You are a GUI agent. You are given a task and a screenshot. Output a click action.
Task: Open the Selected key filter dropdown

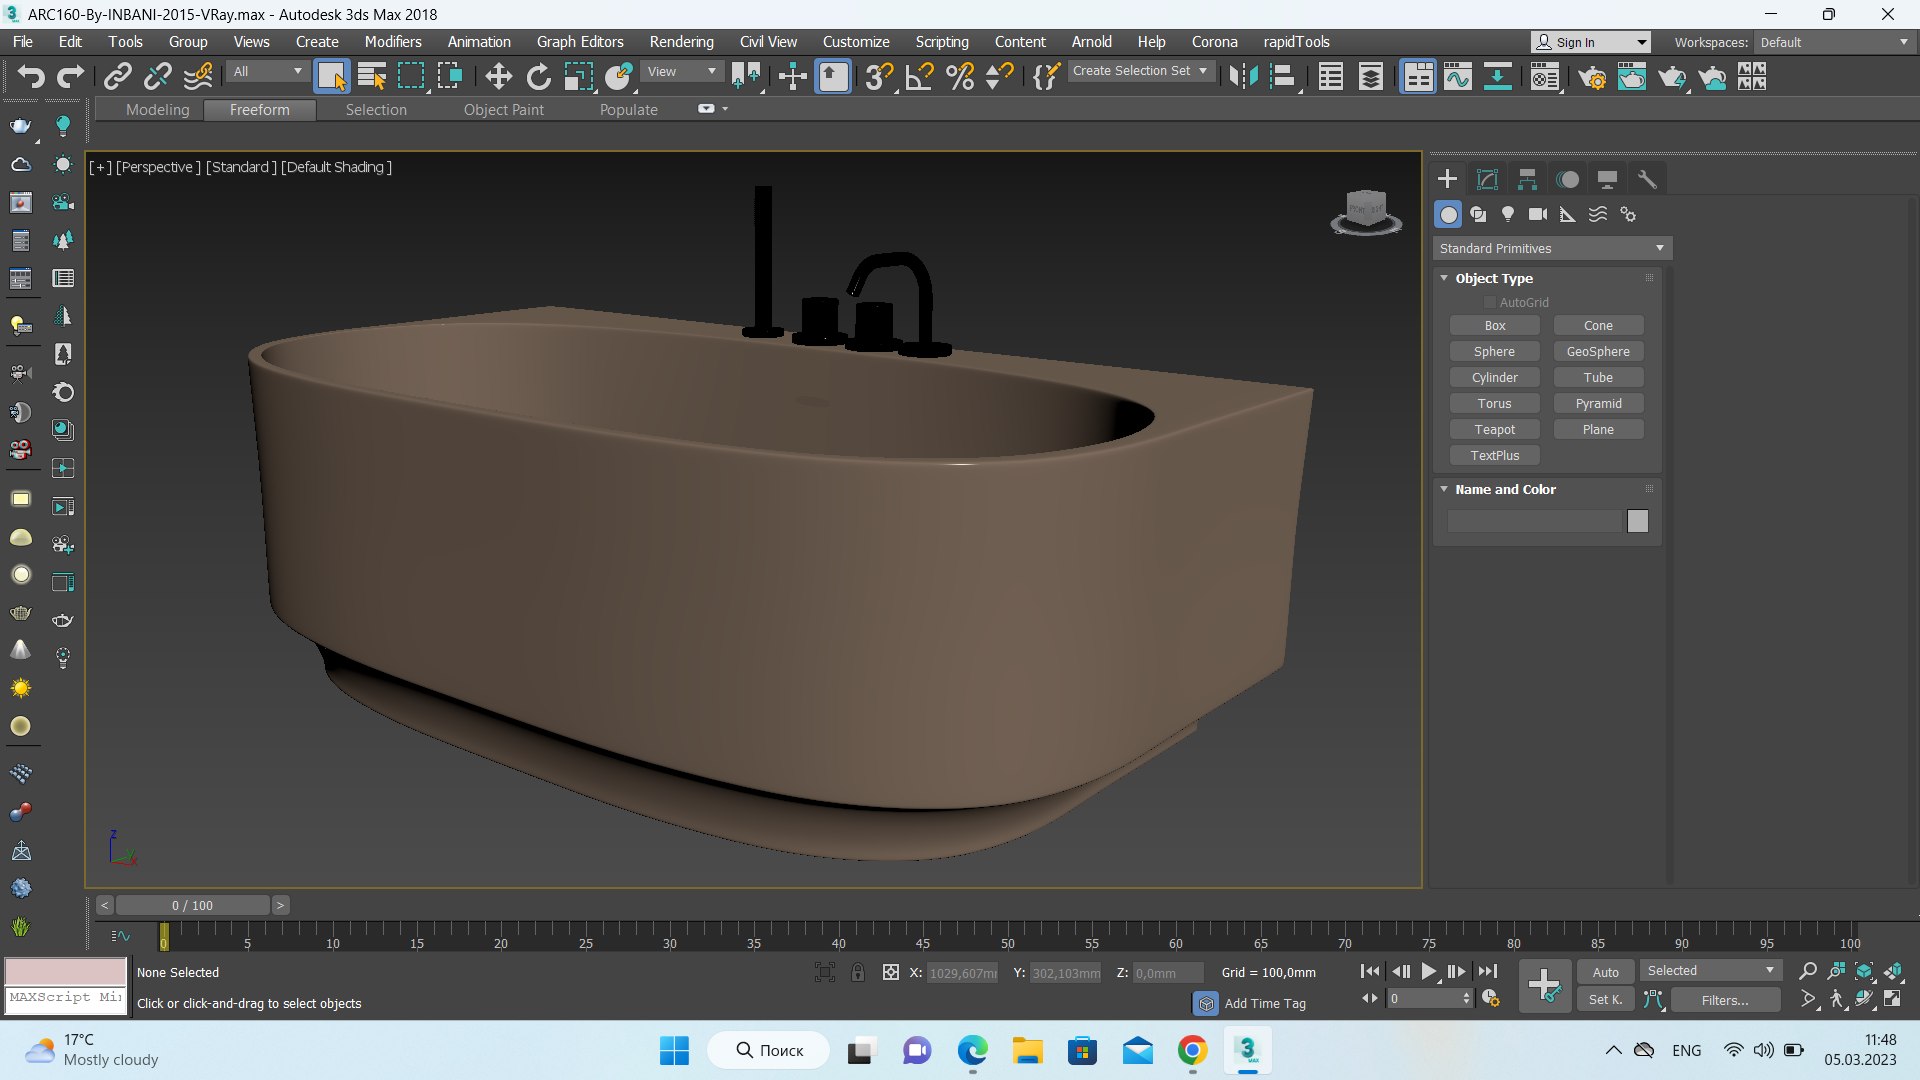[1710, 970]
